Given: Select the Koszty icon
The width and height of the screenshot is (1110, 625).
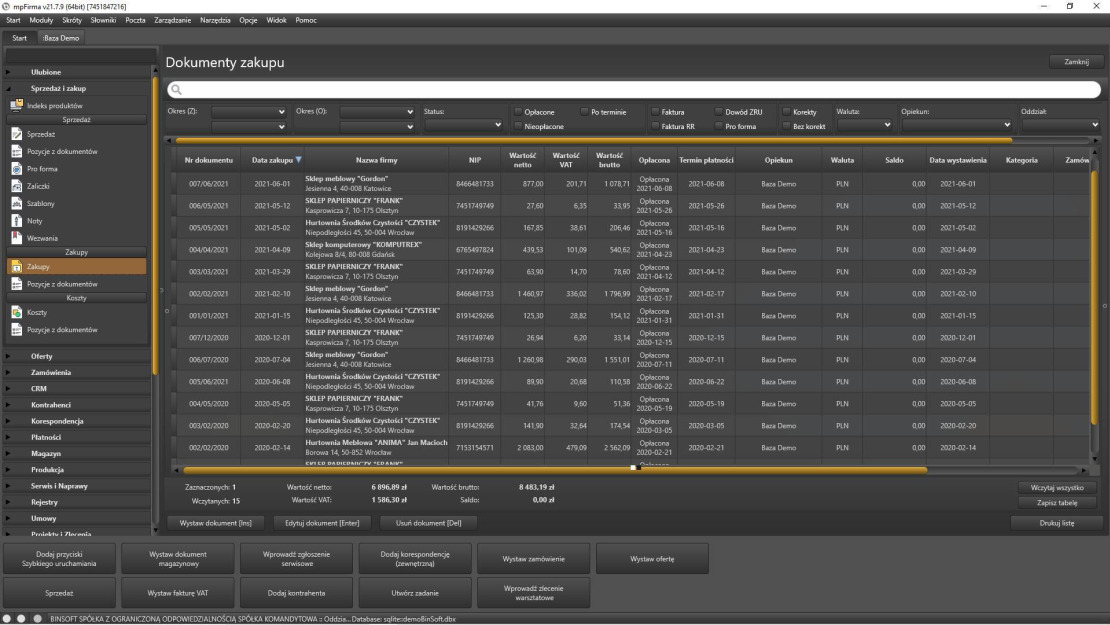Looking at the screenshot, I should coord(16,312).
